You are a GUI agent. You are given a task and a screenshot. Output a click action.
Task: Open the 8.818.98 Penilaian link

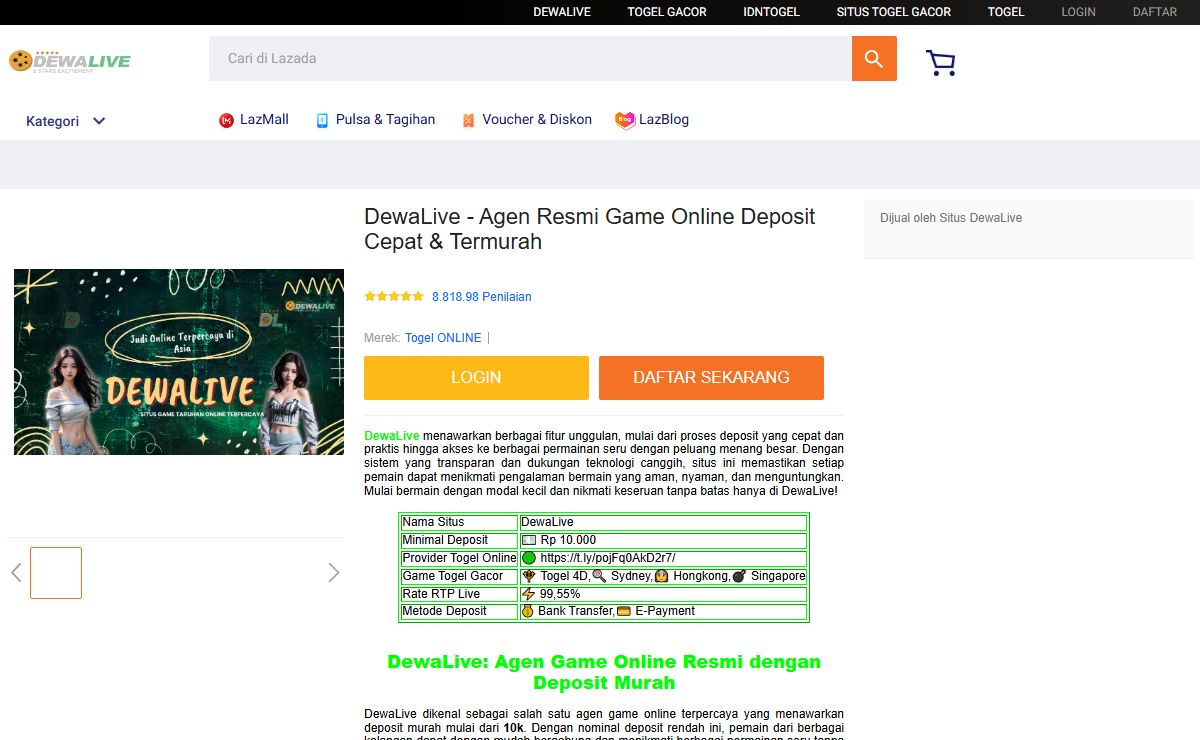[x=482, y=297]
